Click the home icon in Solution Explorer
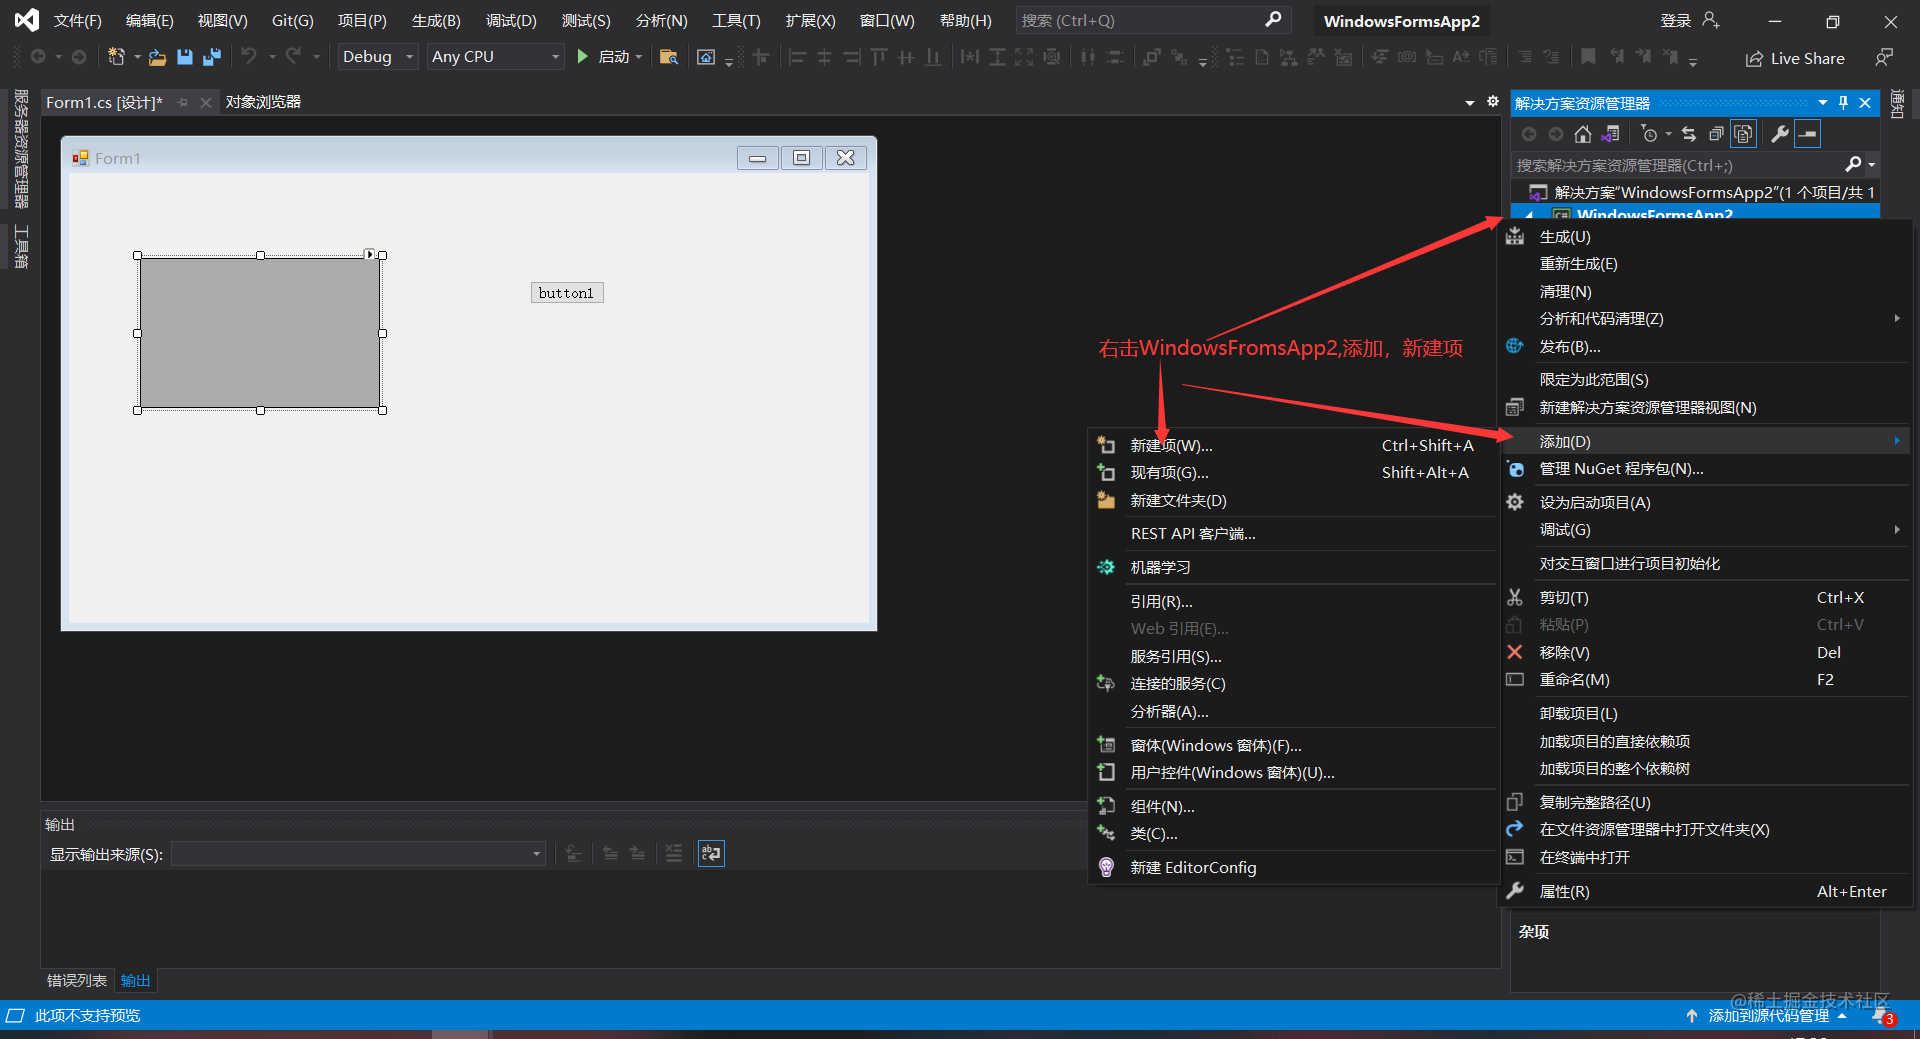The image size is (1920, 1039). pos(1582,134)
